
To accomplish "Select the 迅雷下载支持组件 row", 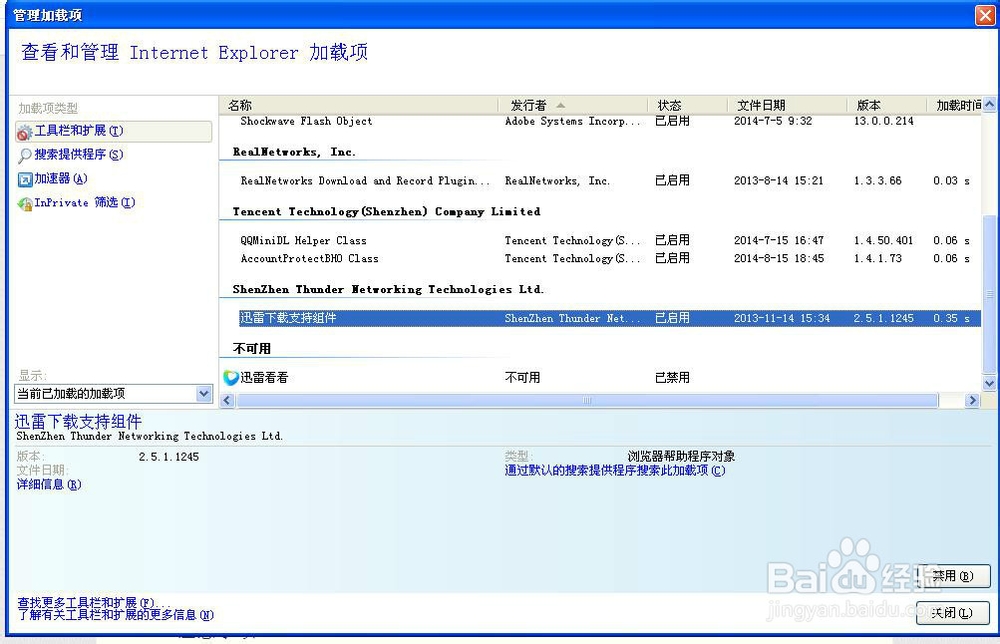I will pos(610,318).
